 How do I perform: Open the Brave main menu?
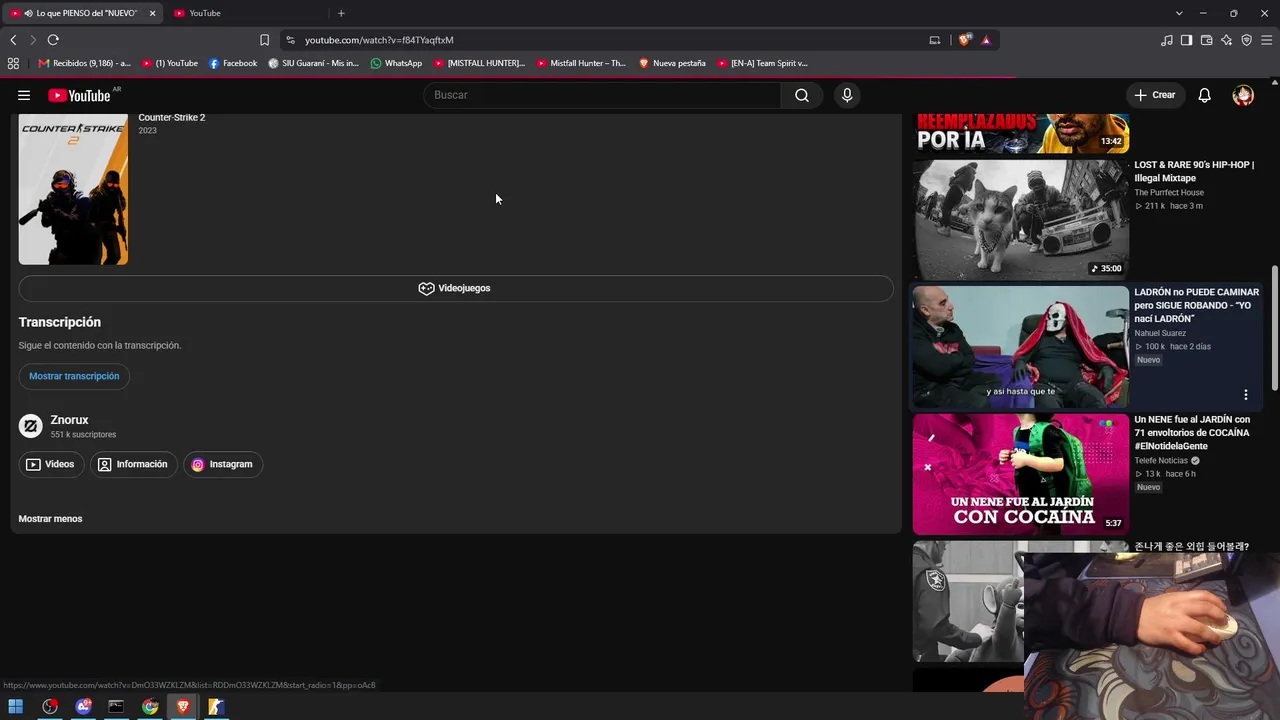click(1266, 40)
